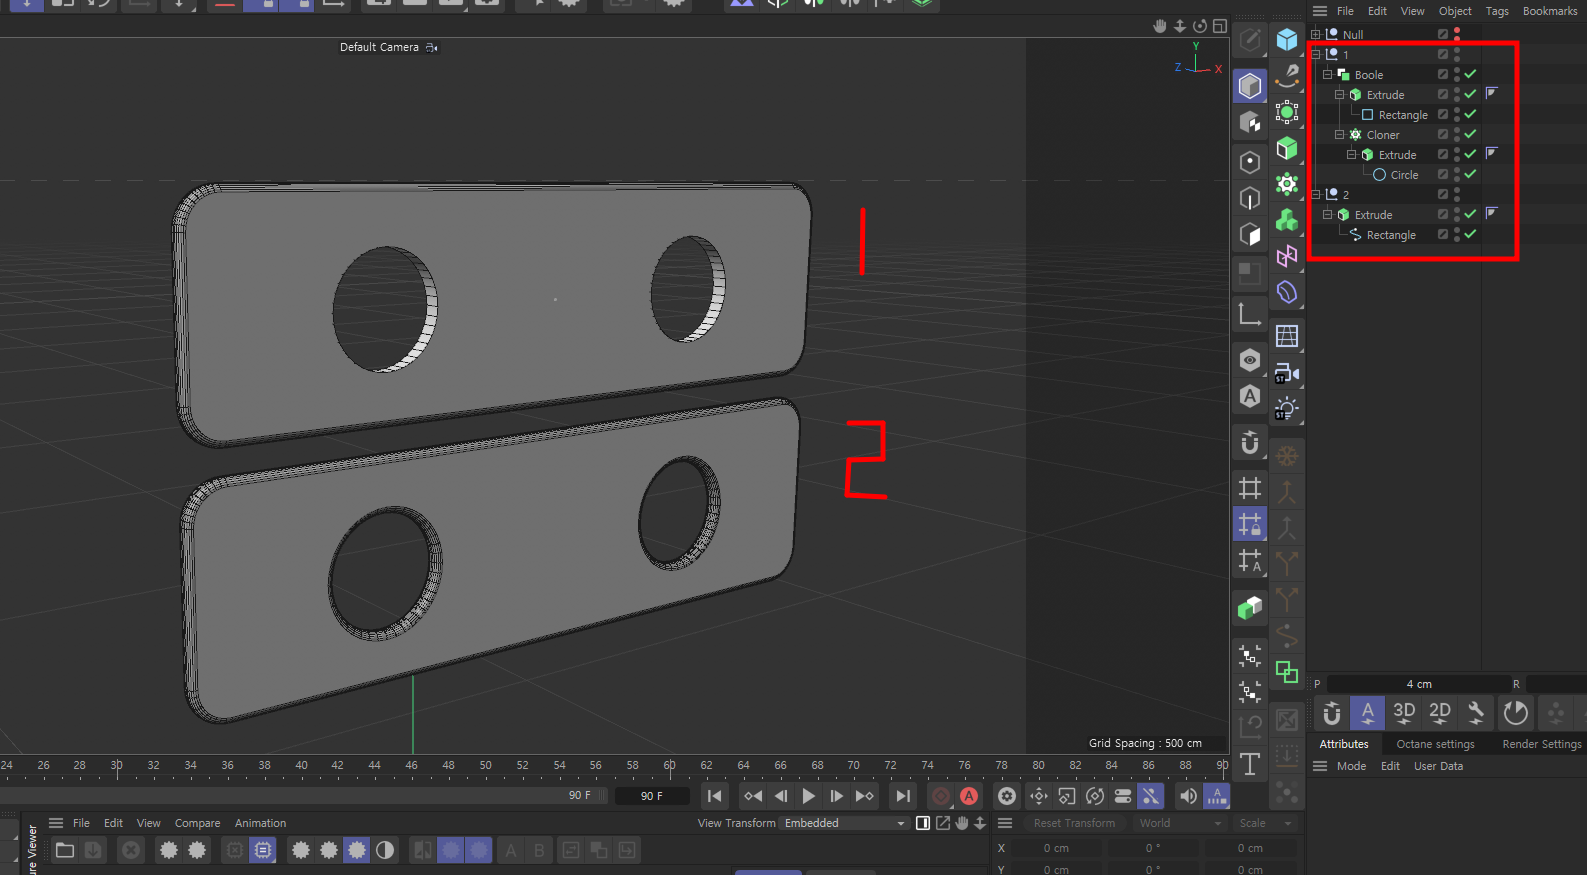Screen dimensions: 1587x875
Task: Click the key selection options gear
Action: pyautogui.click(x=1007, y=796)
